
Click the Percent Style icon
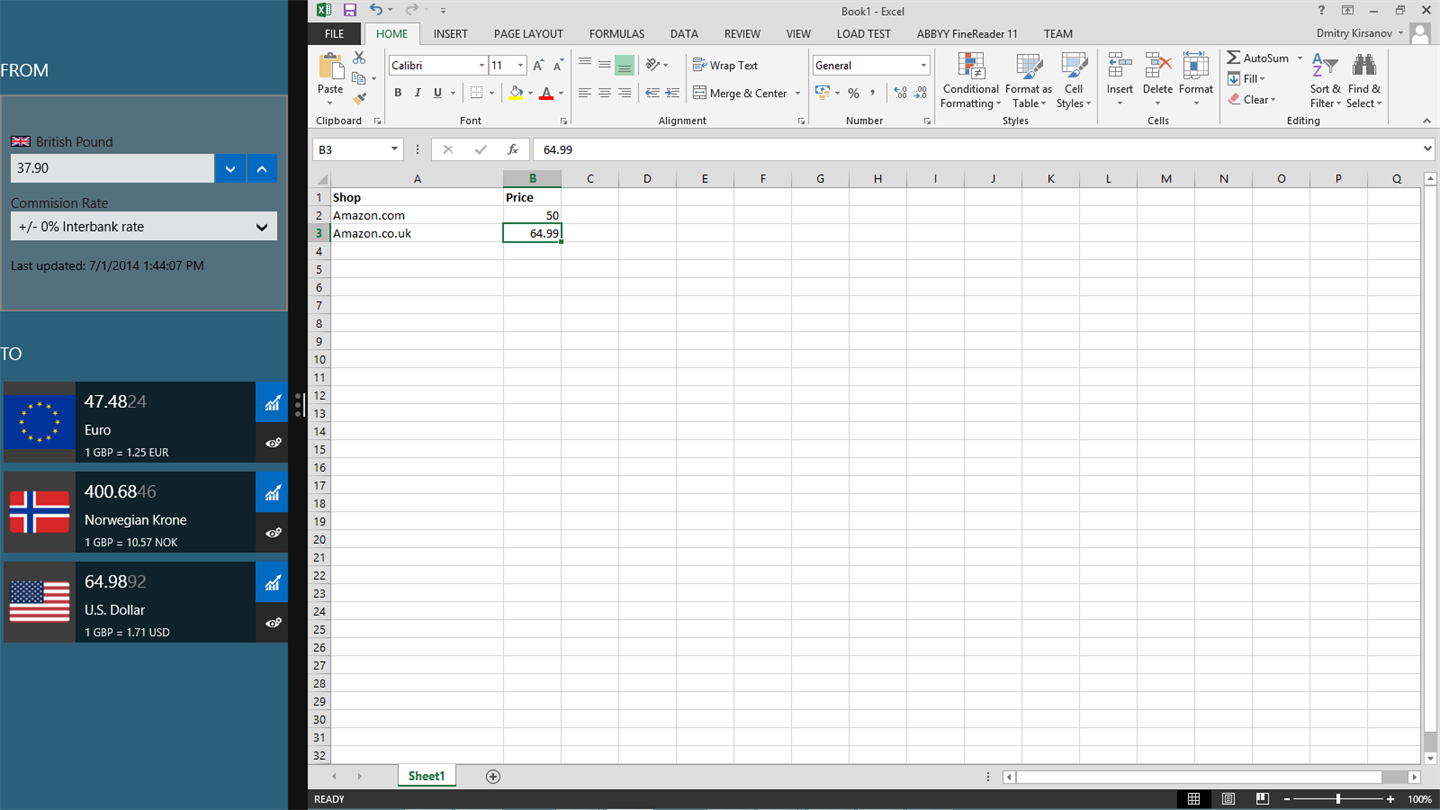click(x=853, y=93)
